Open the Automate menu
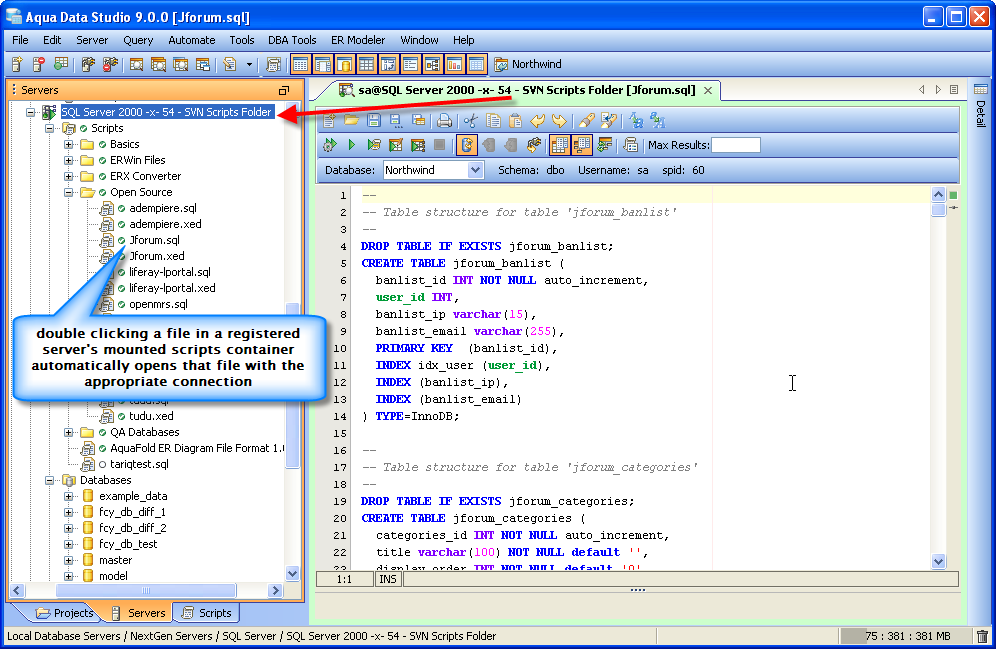996x649 pixels. pos(191,40)
